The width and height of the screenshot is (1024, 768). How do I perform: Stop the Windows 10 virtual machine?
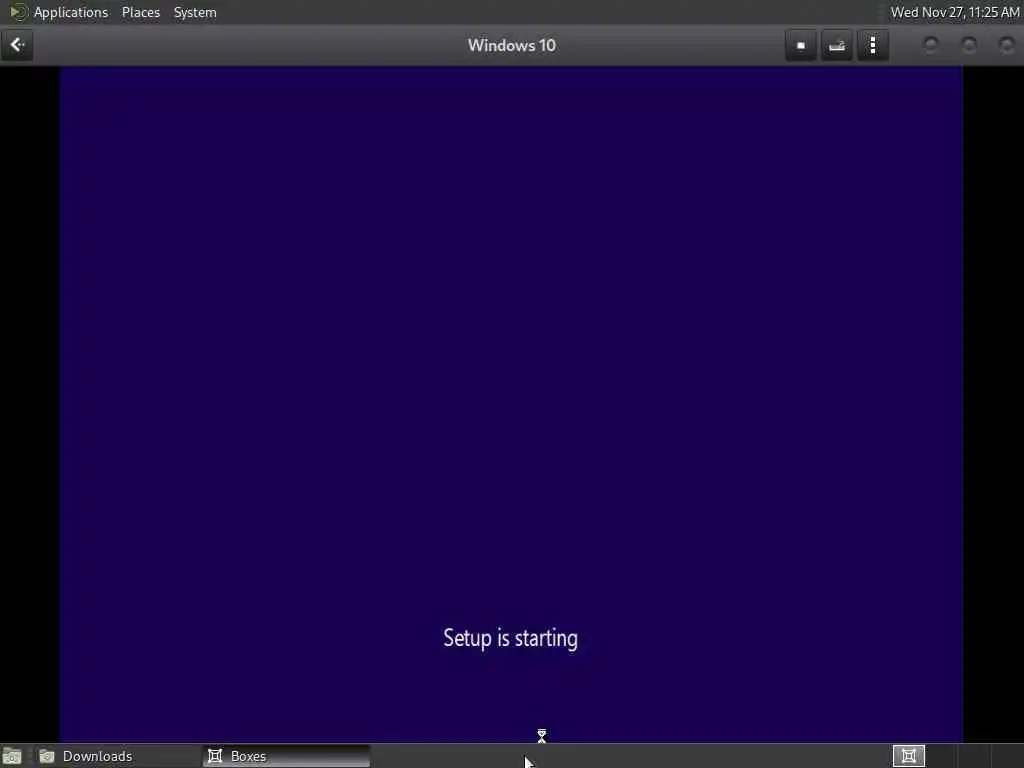[801, 45]
